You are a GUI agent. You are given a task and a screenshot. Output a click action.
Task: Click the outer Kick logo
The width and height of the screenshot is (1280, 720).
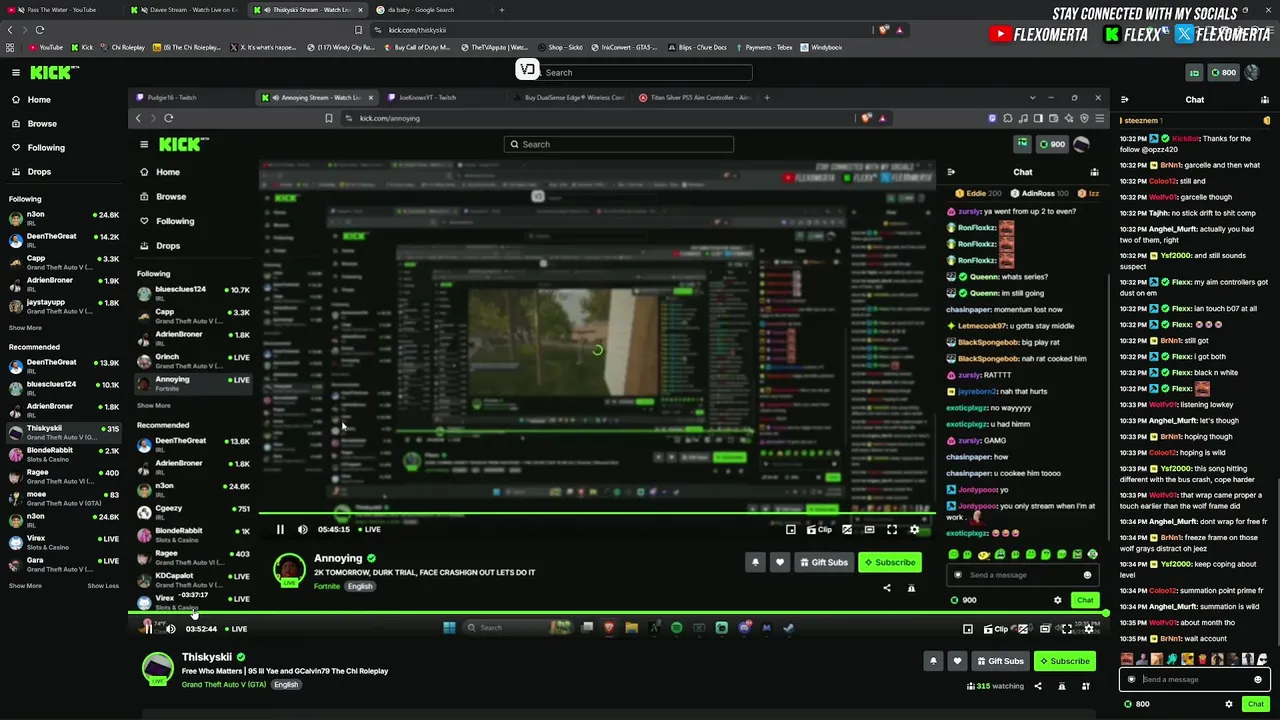(x=54, y=72)
